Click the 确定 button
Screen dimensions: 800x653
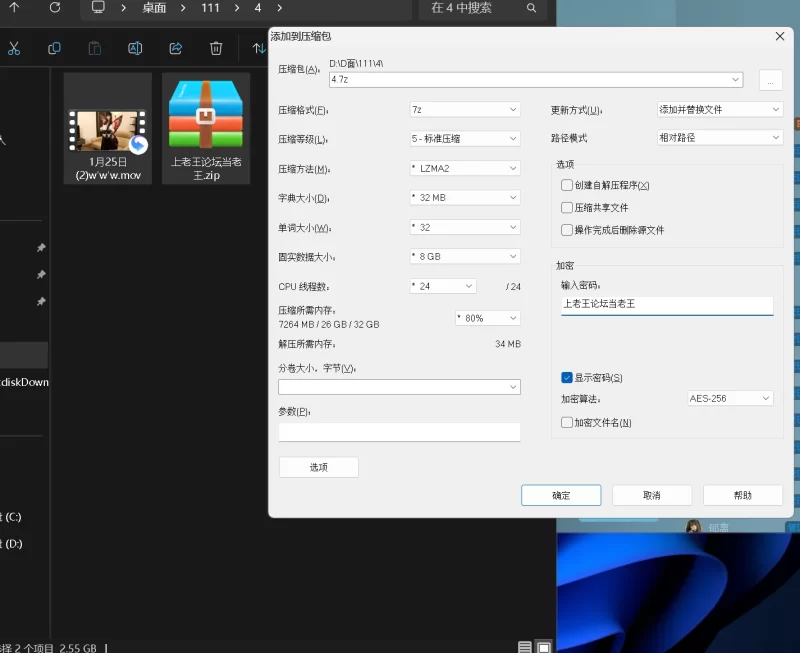pos(561,495)
